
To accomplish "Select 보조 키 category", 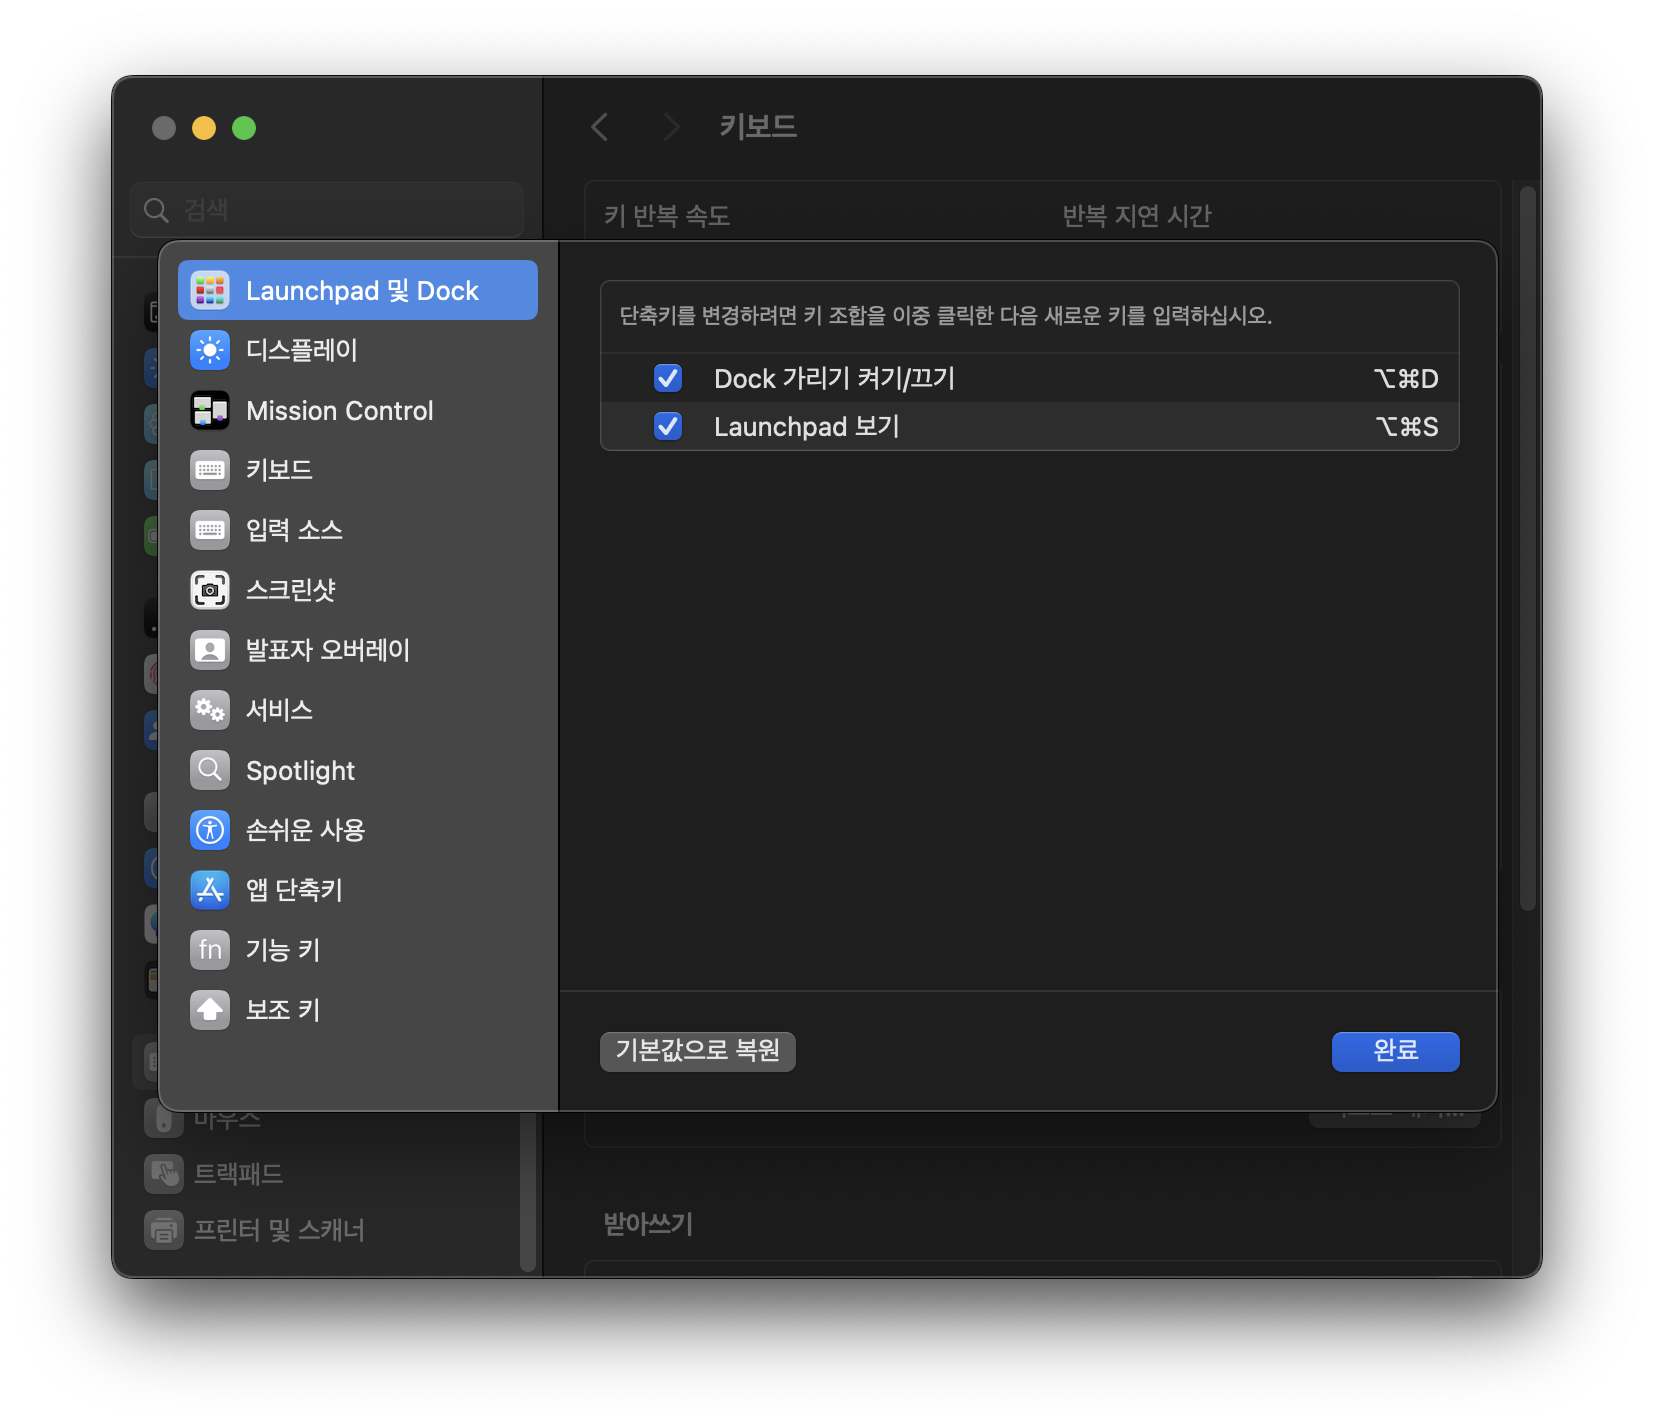I will [x=358, y=1010].
